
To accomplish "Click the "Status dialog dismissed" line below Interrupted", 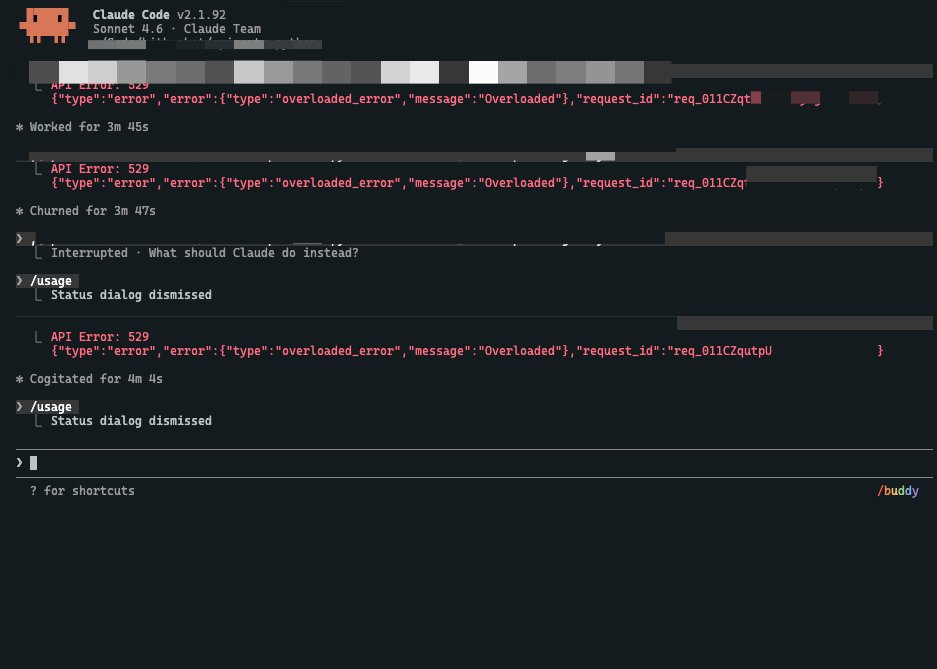I will [131, 294].
